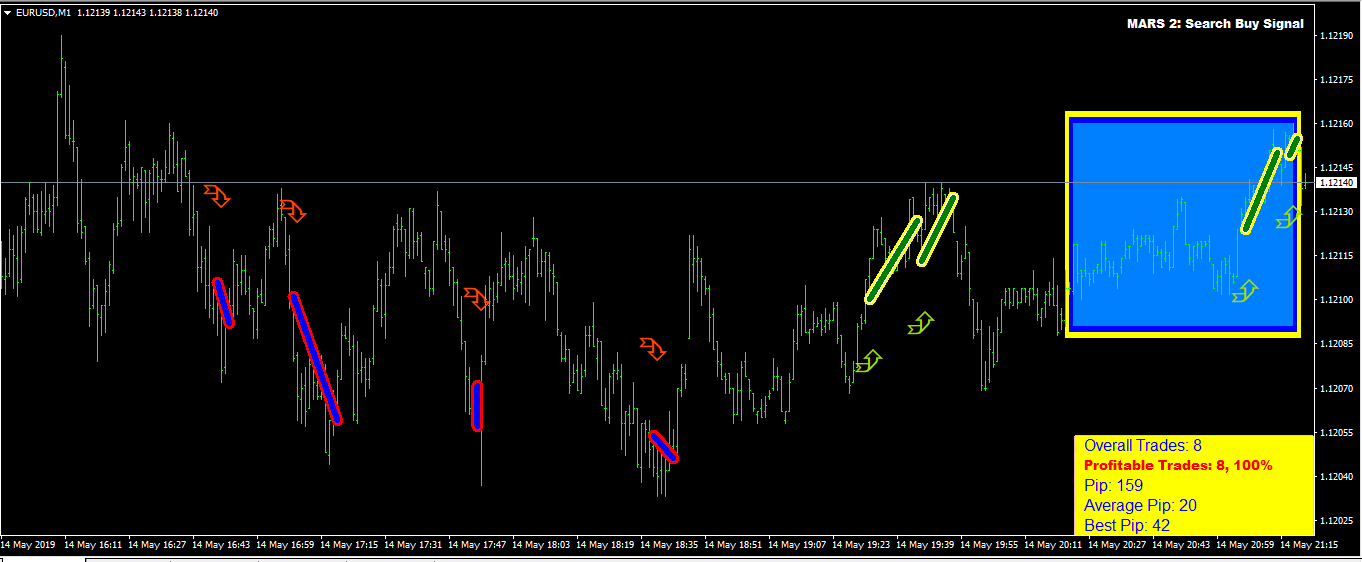The image size is (1362, 562).
Task: Click the Average Pip: 20 statistic
Action: tap(1140, 506)
